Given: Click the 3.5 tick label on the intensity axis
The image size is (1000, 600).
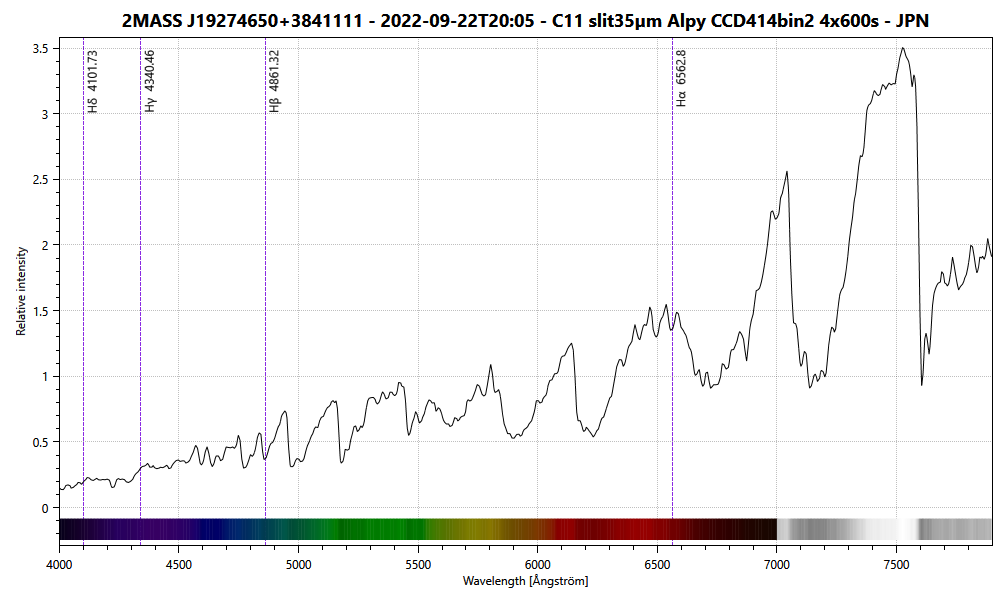Looking at the screenshot, I should [41, 48].
